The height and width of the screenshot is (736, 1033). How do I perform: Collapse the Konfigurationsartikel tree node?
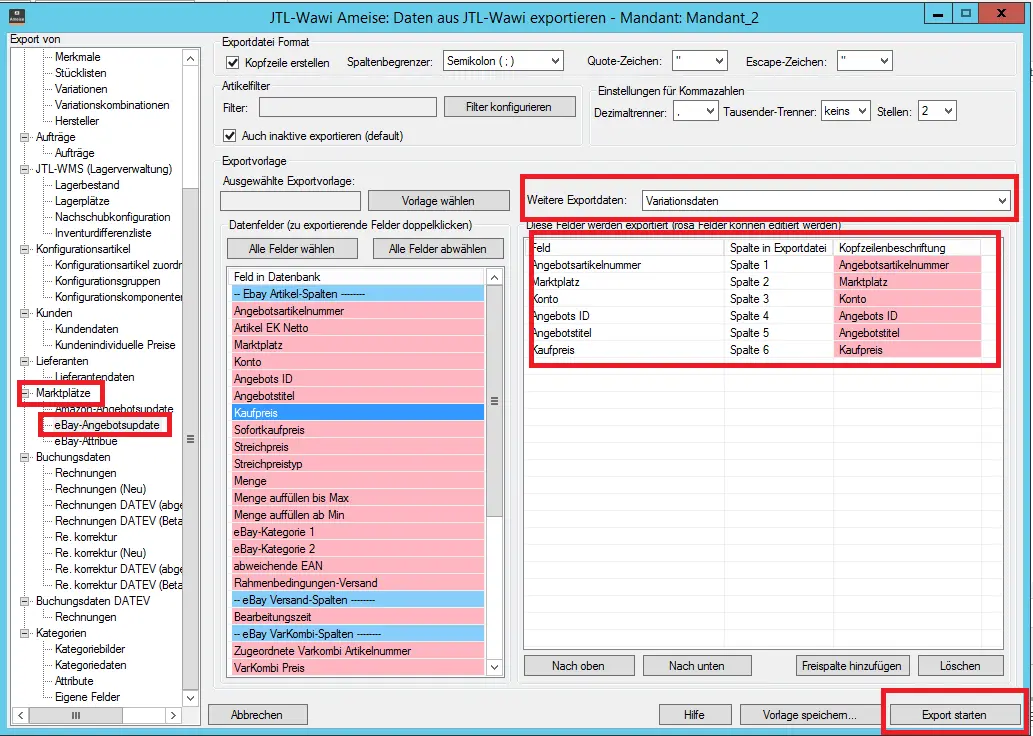tap(26, 249)
